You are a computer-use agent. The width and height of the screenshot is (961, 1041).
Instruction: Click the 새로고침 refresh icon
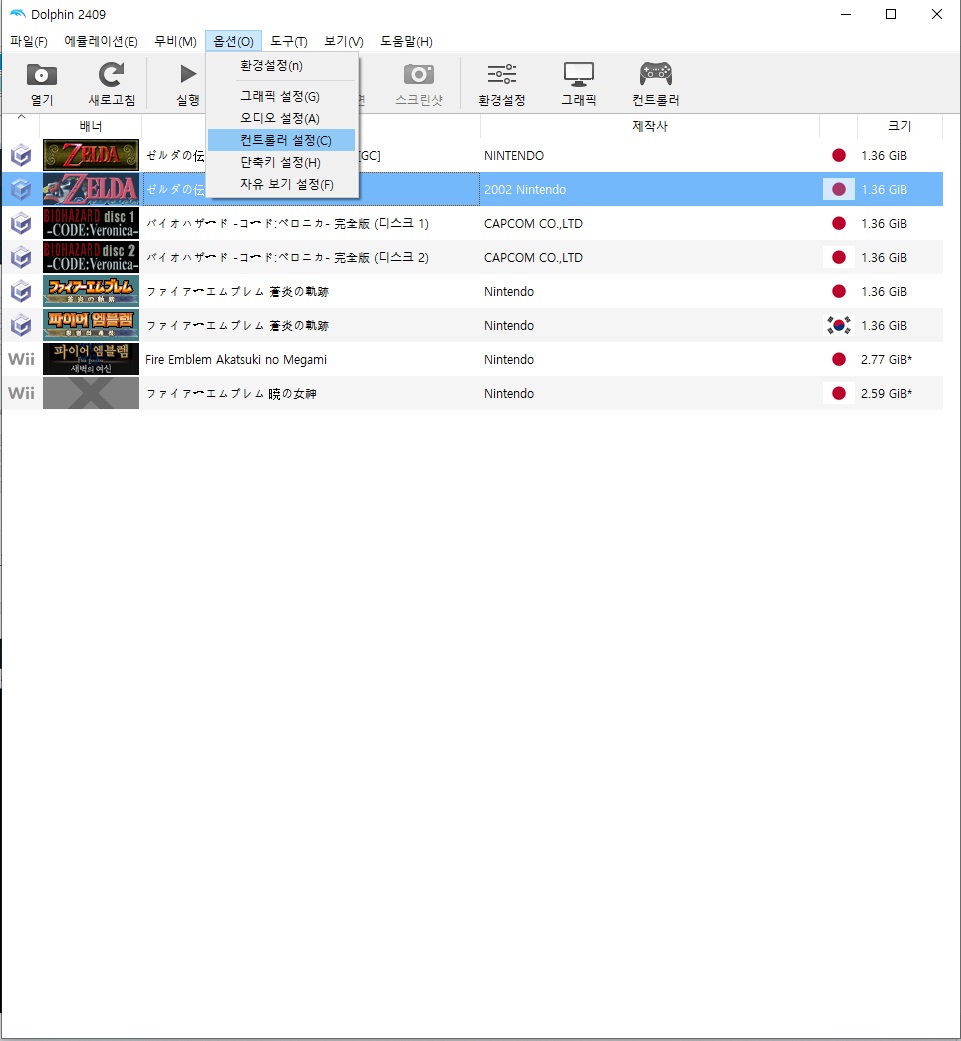click(x=111, y=74)
